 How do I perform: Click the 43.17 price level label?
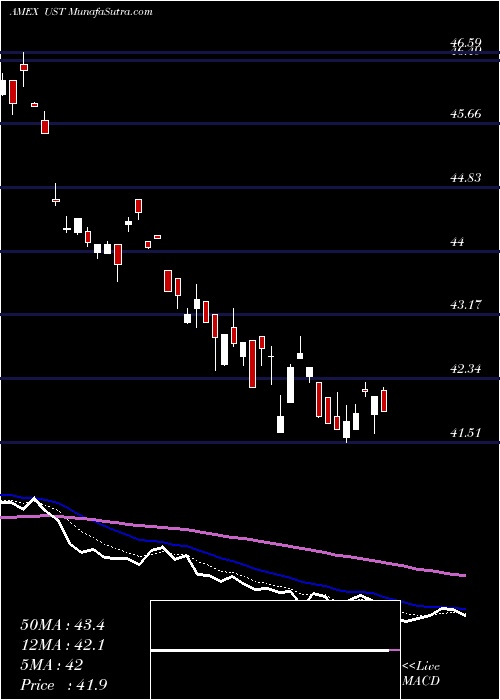(466, 305)
